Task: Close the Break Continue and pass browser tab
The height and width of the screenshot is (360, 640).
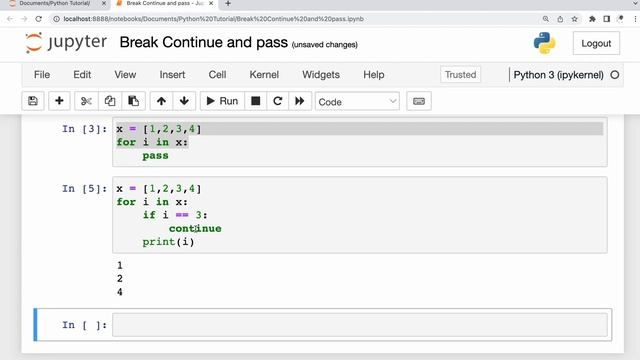Action: (x=211, y=4)
